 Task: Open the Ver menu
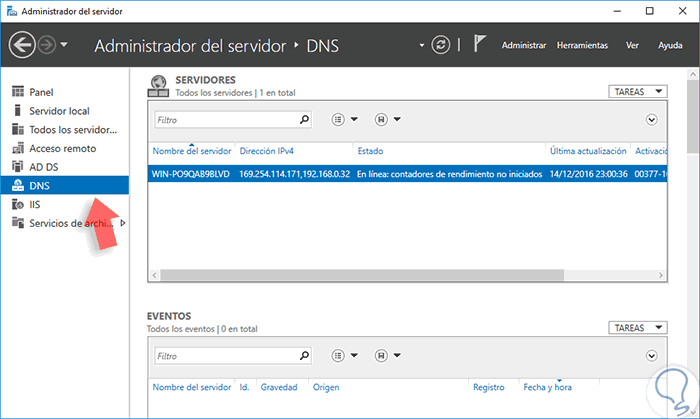[632, 45]
